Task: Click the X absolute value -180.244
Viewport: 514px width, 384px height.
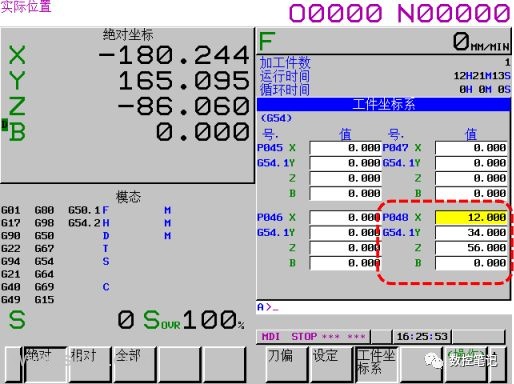Action: pyautogui.click(x=174, y=55)
